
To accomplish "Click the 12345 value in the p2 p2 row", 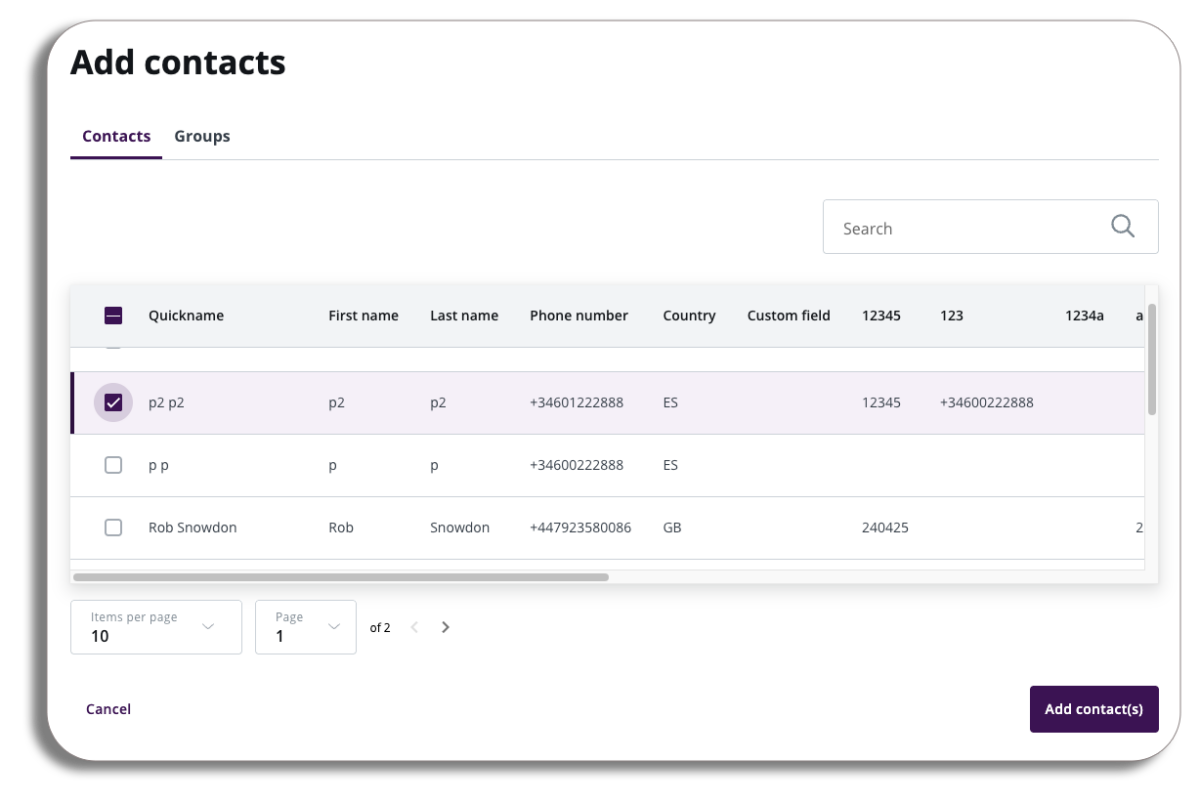I will pos(881,403).
